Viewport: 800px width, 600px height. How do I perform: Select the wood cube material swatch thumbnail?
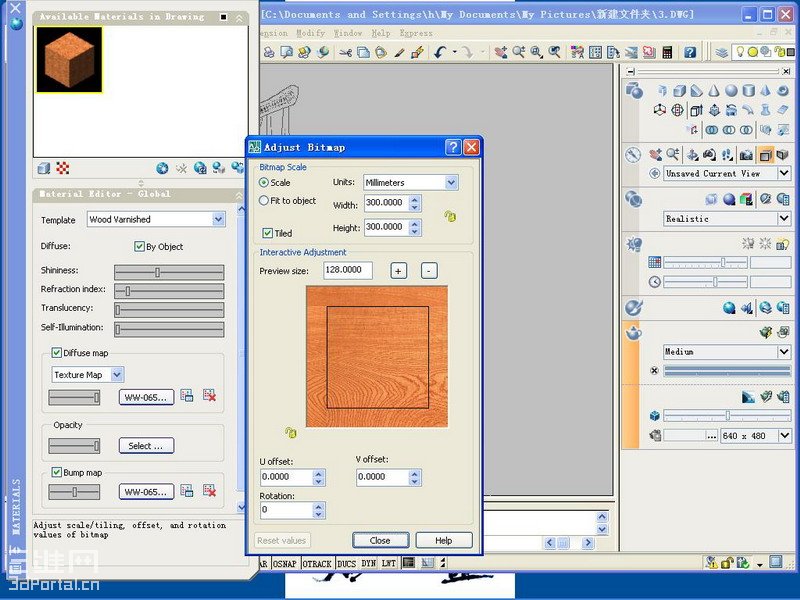click(69, 60)
